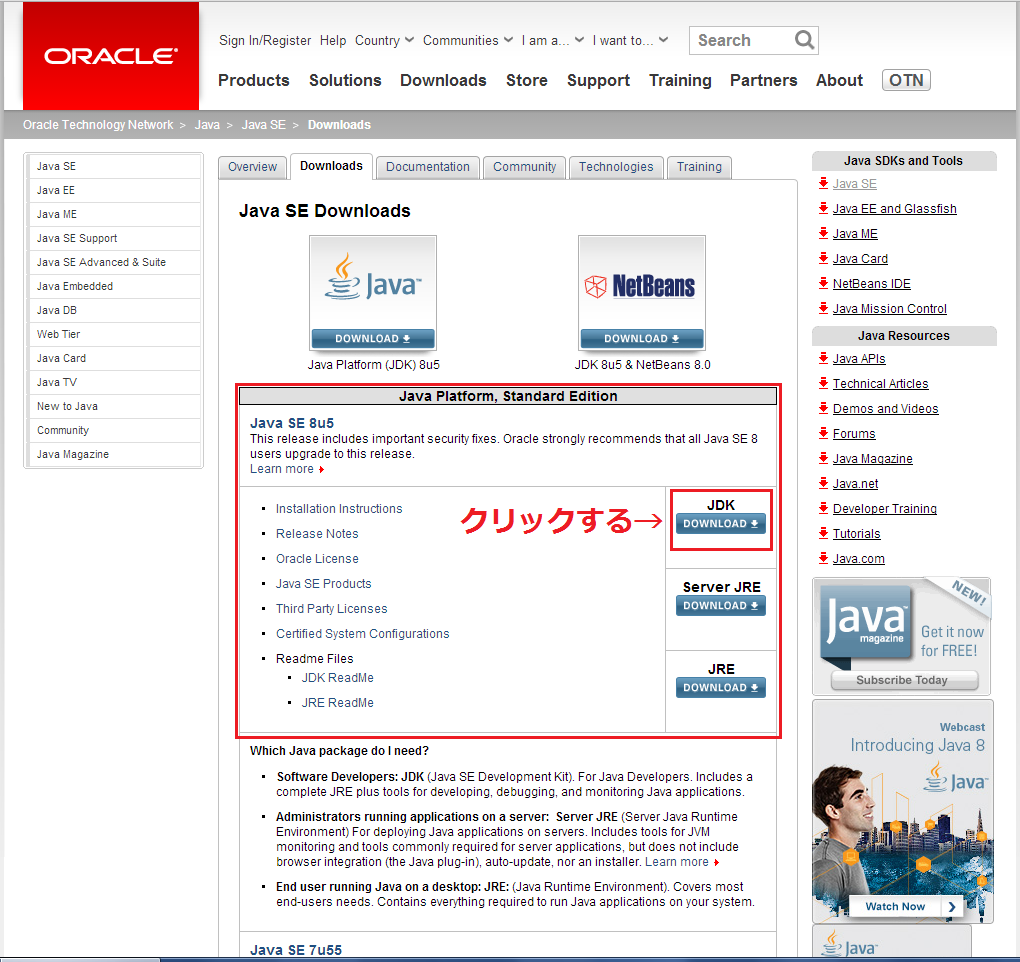1020x962 pixels.
Task: Click red arrow icon beside Java EE and Glassfish
Action: (x=824, y=208)
